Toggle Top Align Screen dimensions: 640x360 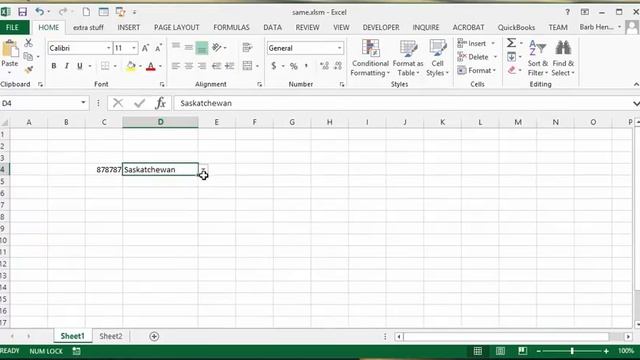pyautogui.click(x=176, y=47)
